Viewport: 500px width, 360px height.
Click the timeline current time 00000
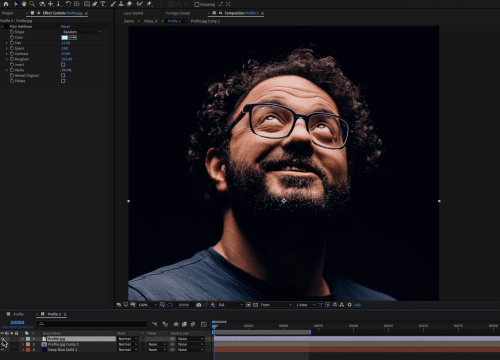[x=17, y=322]
